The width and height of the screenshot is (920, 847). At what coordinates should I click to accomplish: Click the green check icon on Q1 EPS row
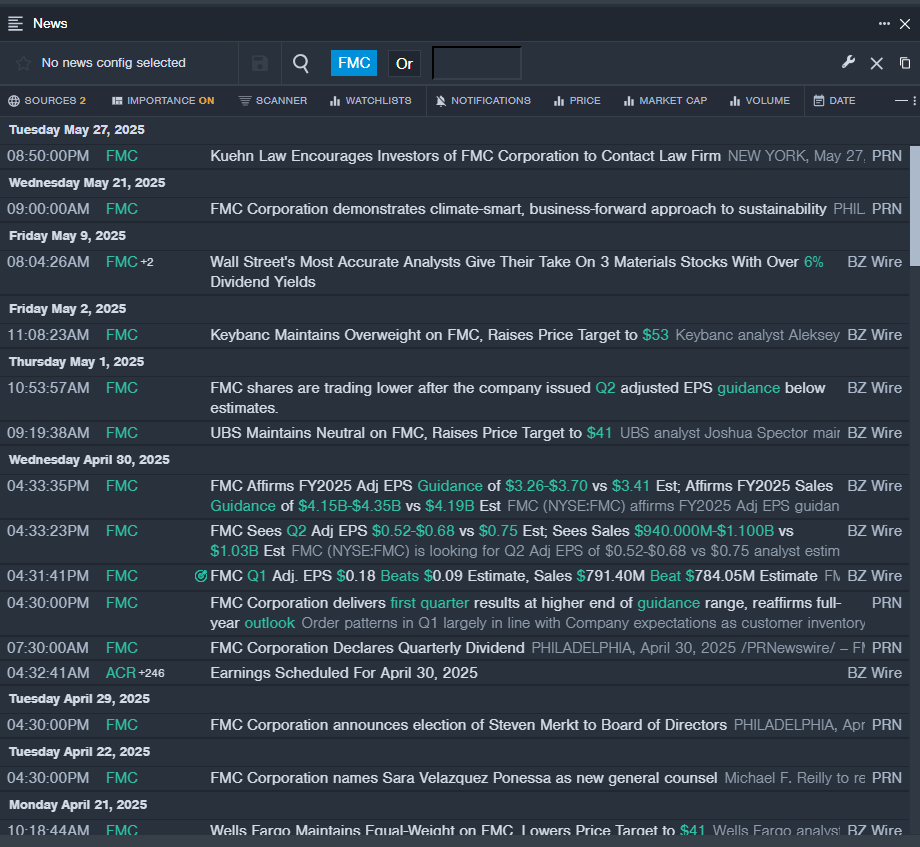click(x=201, y=576)
